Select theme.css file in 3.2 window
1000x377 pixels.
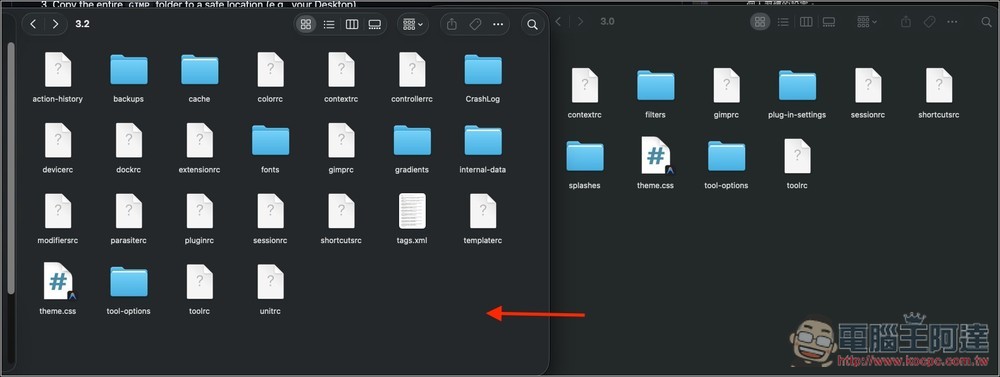tap(57, 289)
